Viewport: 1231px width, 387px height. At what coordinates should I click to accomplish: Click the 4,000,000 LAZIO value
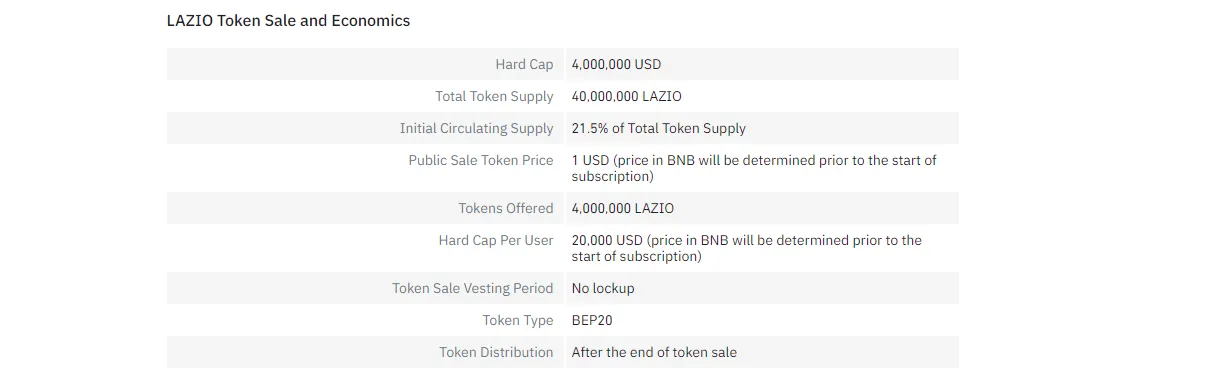pyautogui.click(x=623, y=208)
